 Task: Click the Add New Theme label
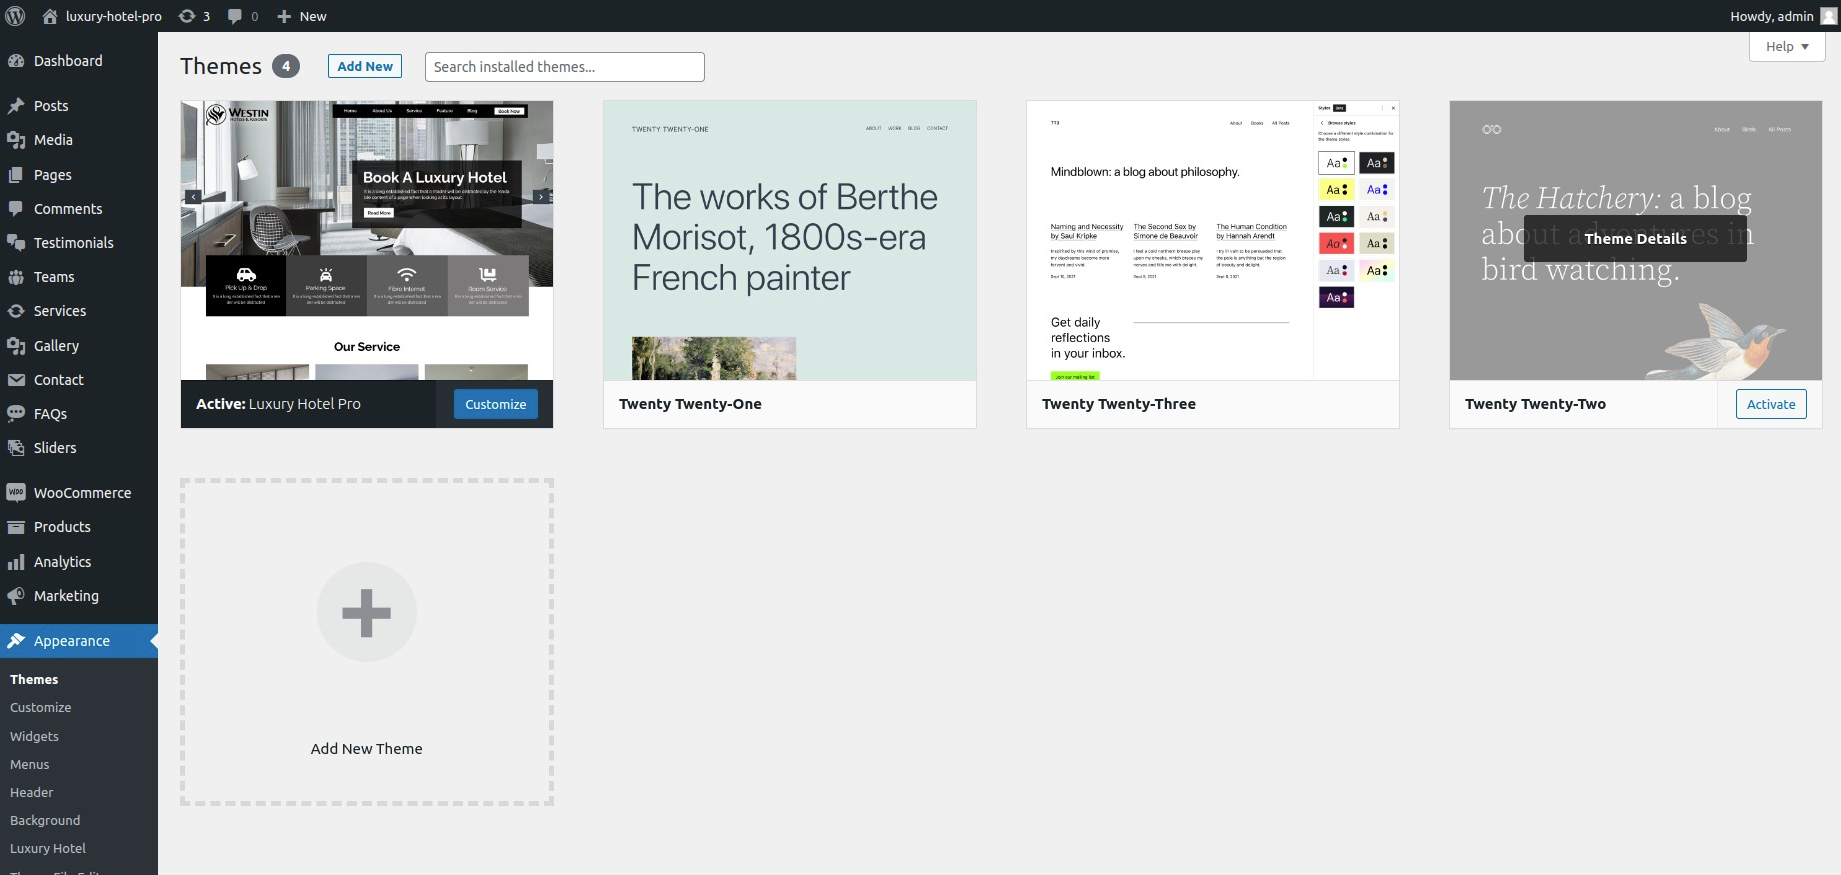367,749
